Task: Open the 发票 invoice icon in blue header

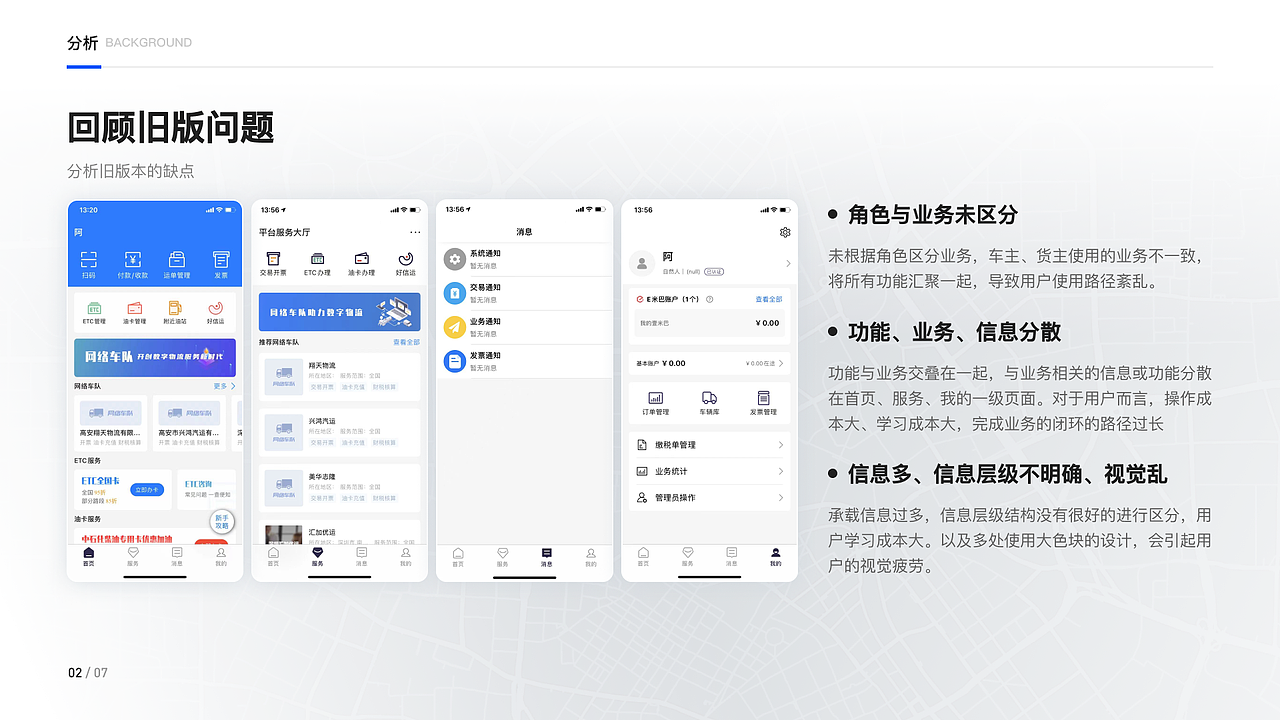Action: pyautogui.click(x=220, y=264)
